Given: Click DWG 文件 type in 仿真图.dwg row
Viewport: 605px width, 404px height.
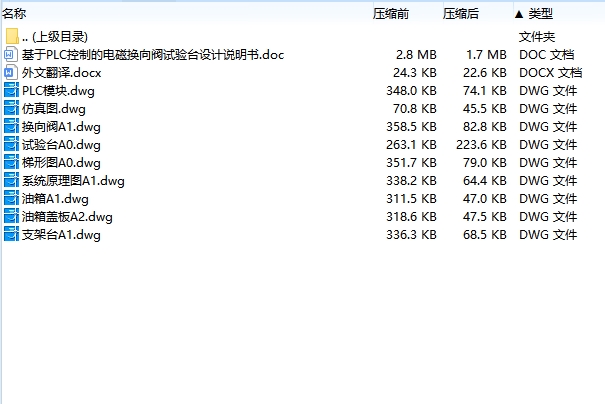Looking at the screenshot, I should tap(548, 109).
